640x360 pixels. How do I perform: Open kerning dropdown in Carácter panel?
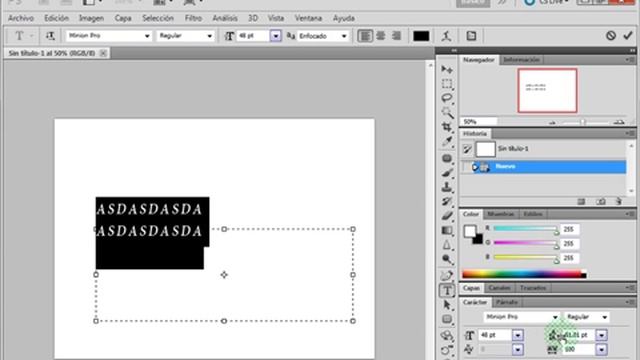pos(518,349)
